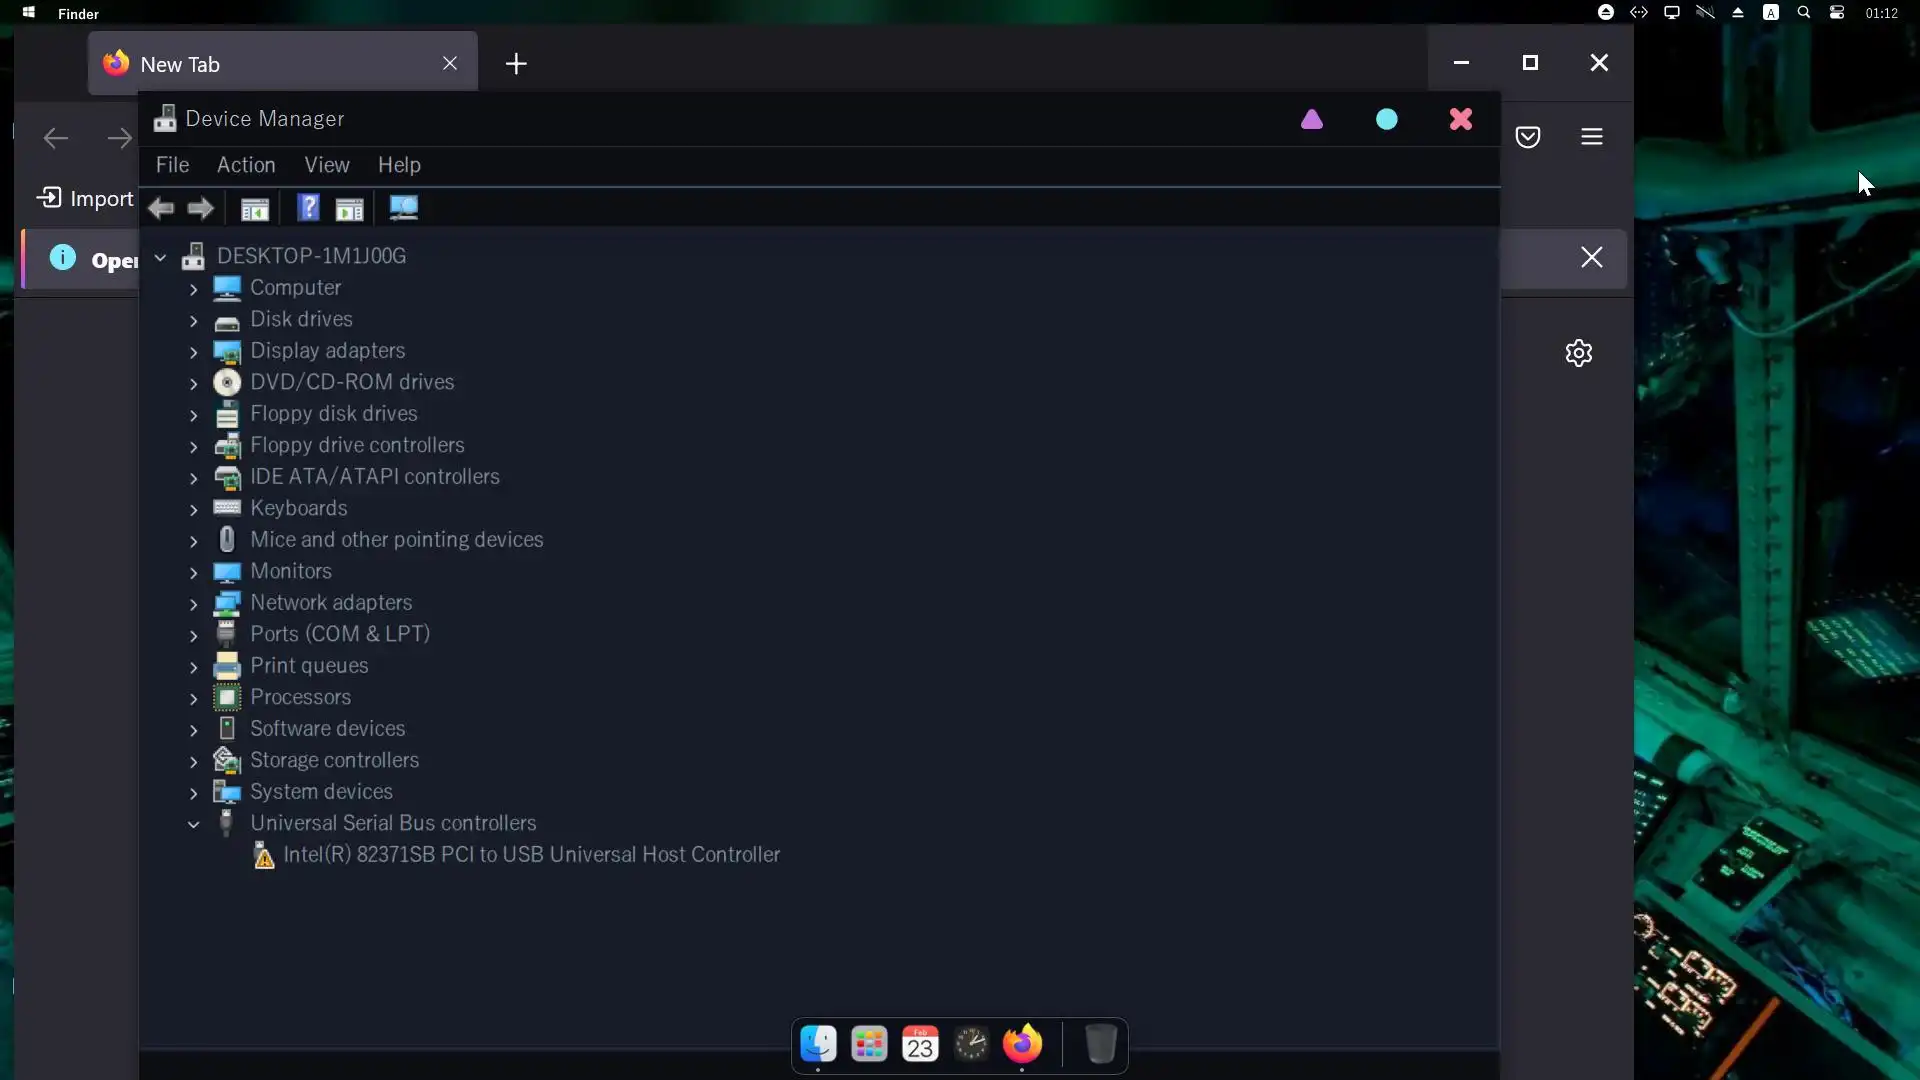The image size is (1920, 1080).
Task: Open a new Firefox tab with the plus button
Action: click(516, 64)
